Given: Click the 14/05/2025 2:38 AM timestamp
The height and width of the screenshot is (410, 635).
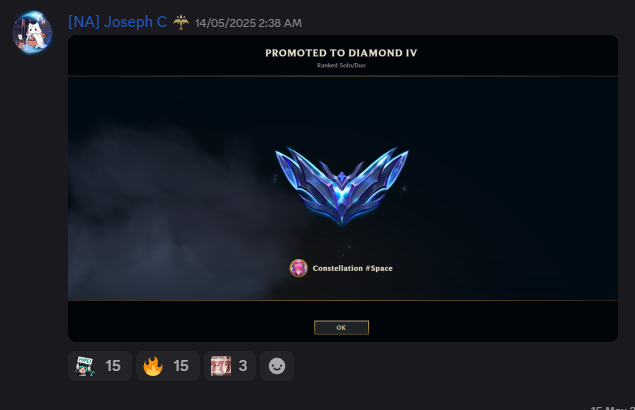Looking at the screenshot, I should click(x=248, y=23).
